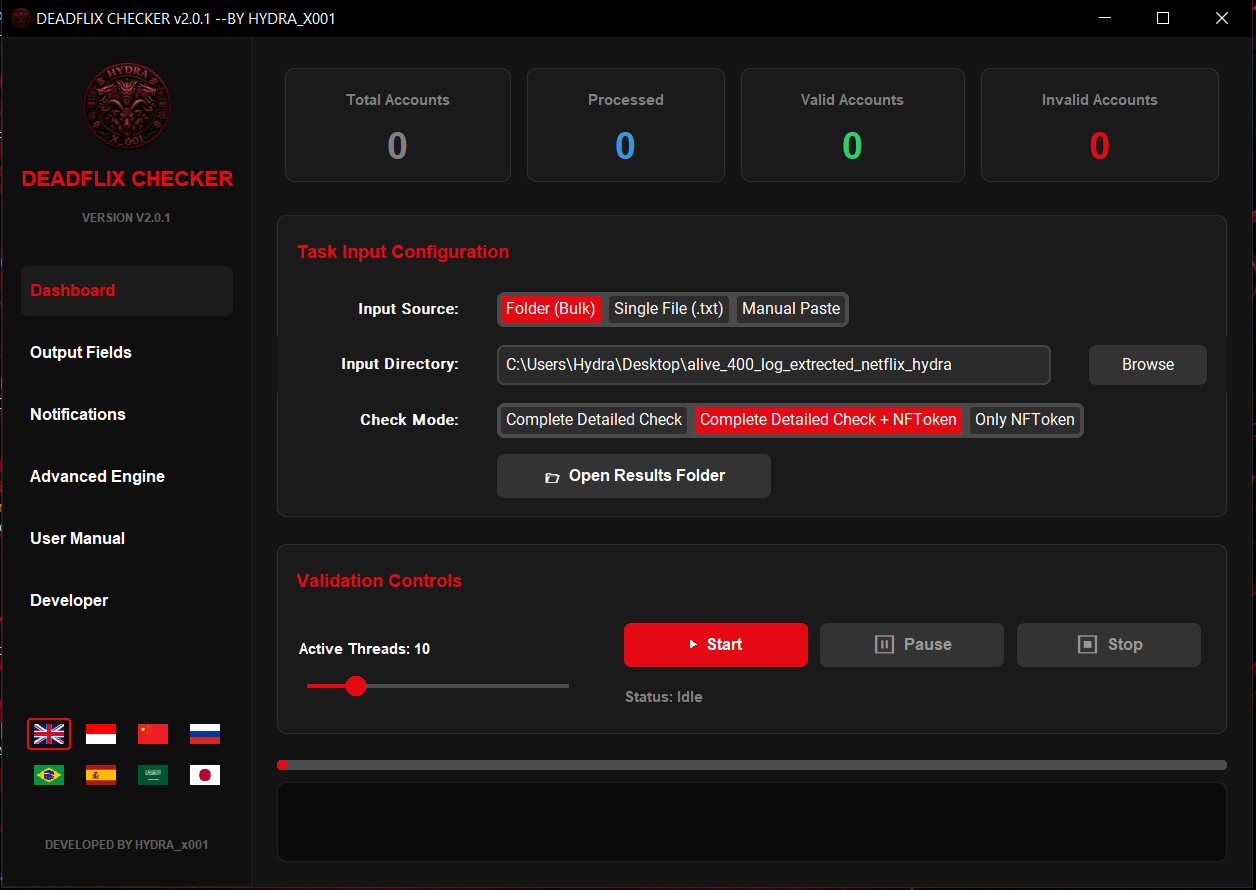Open the Notifications settings
This screenshot has height=890, width=1256.
[x=127, y=414]
